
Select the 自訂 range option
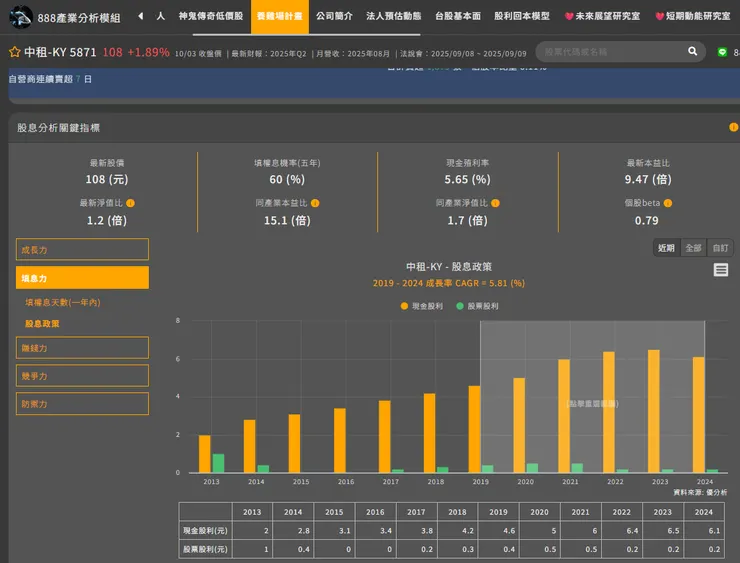click(720, 248)
